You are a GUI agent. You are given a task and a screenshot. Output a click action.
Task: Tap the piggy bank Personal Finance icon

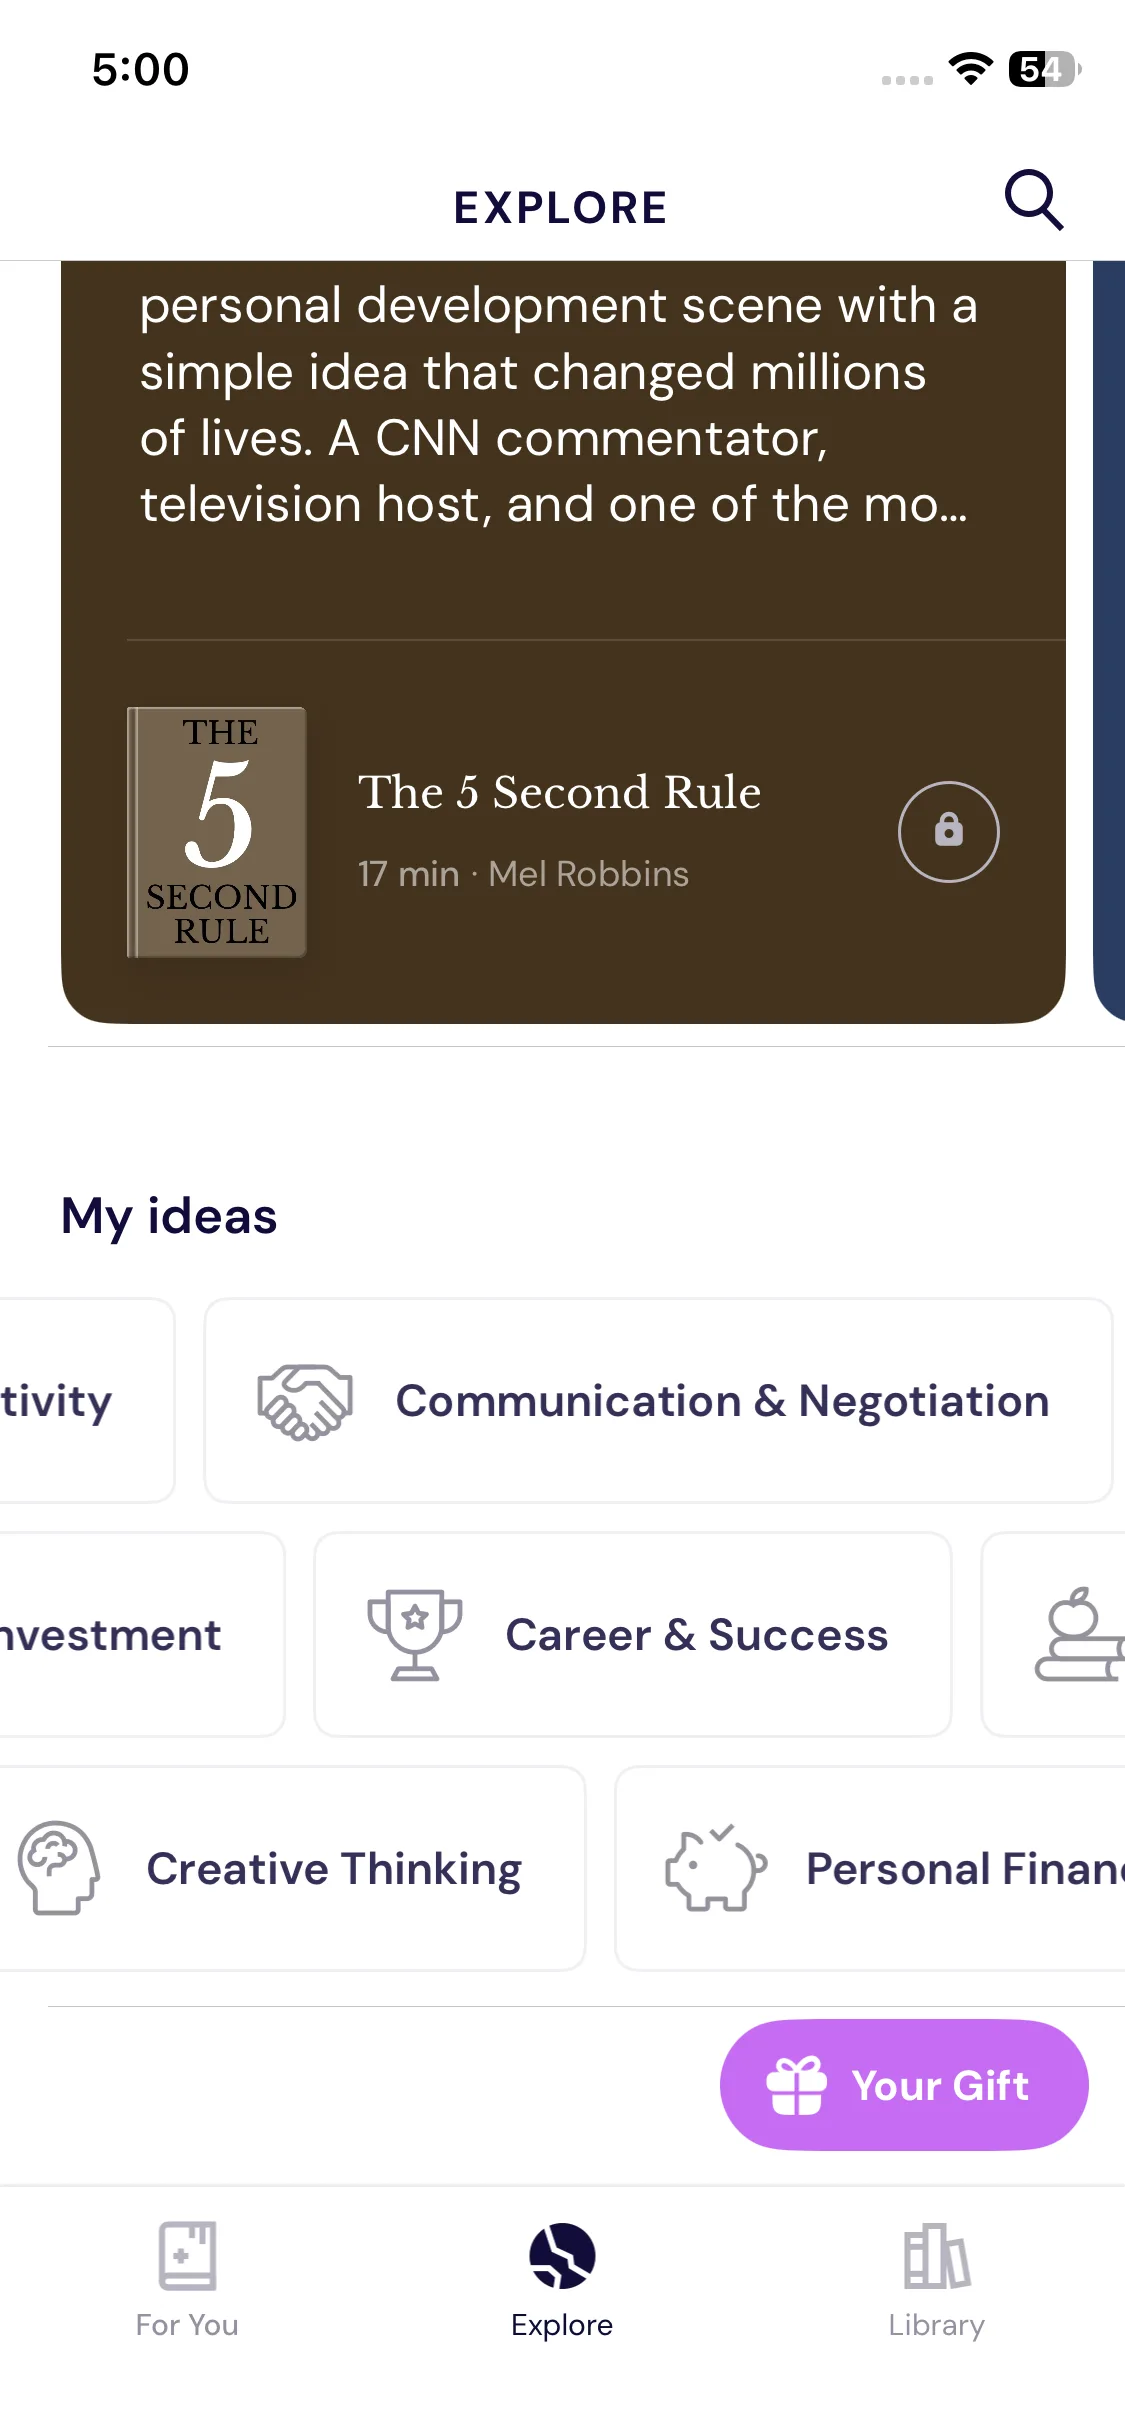click(x=715, y=1867)
